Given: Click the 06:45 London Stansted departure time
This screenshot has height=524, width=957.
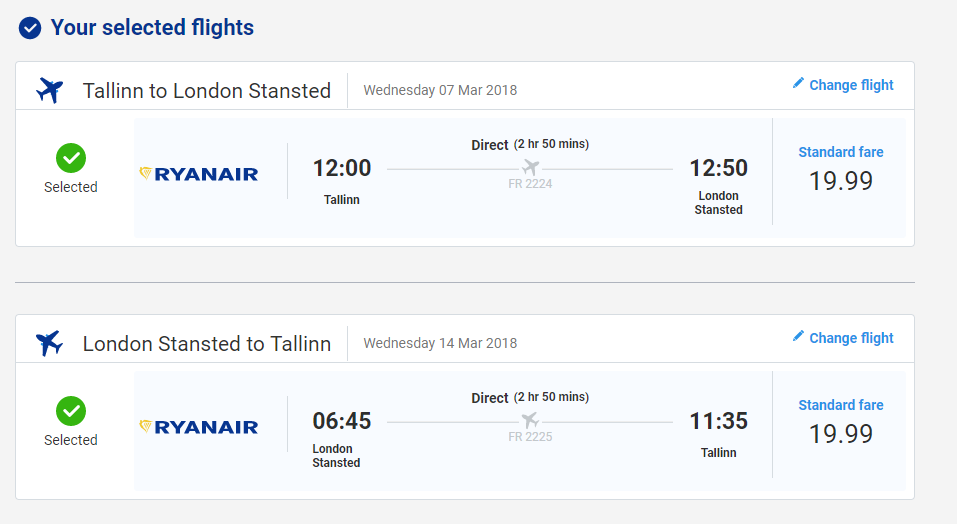Looking at the screenshot, I should pyautogui.click(x=342, y=421).
